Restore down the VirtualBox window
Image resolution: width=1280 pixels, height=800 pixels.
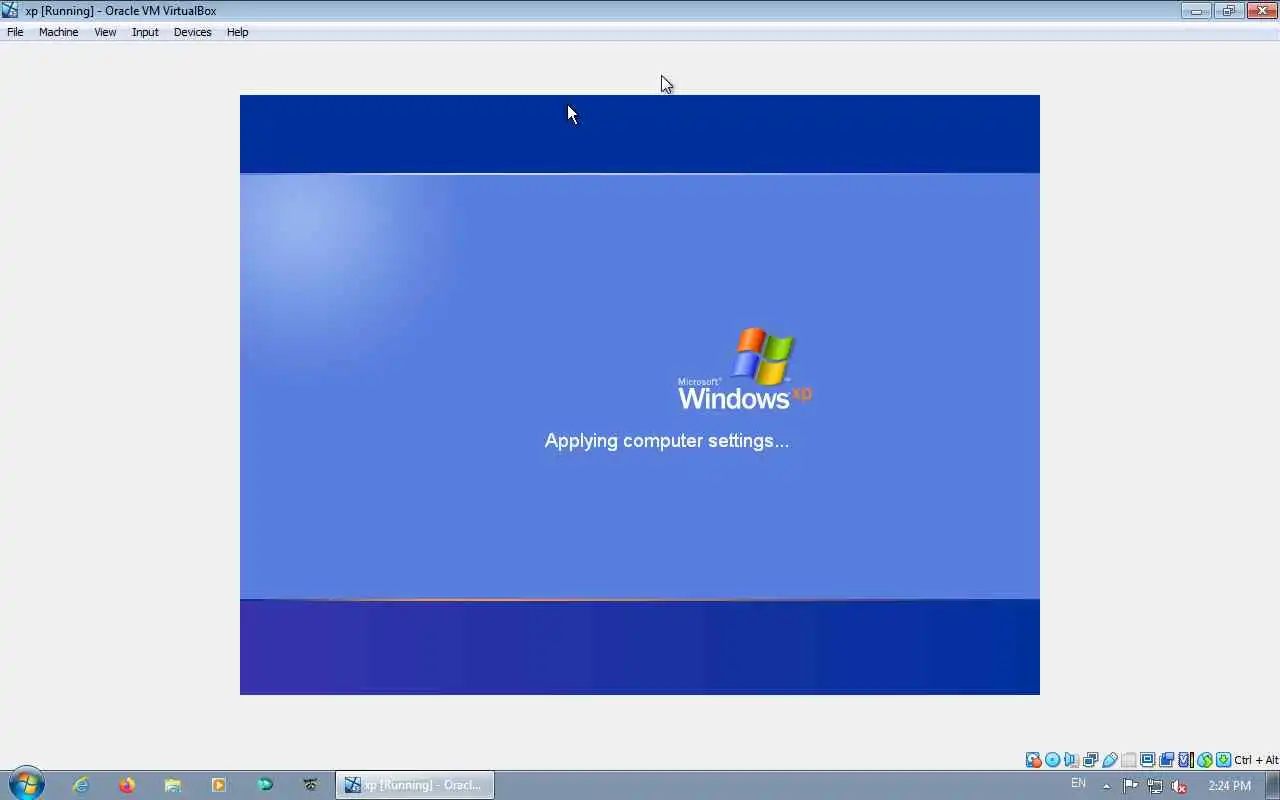(x=1228, y=11)
